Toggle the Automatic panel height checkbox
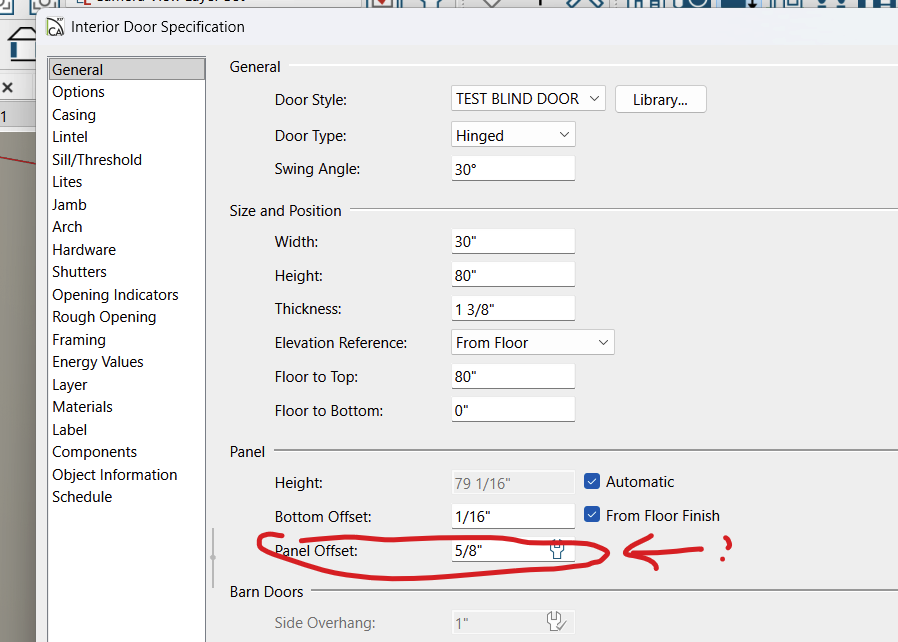Viewport: 898px width, 642px height. (592, 482)
